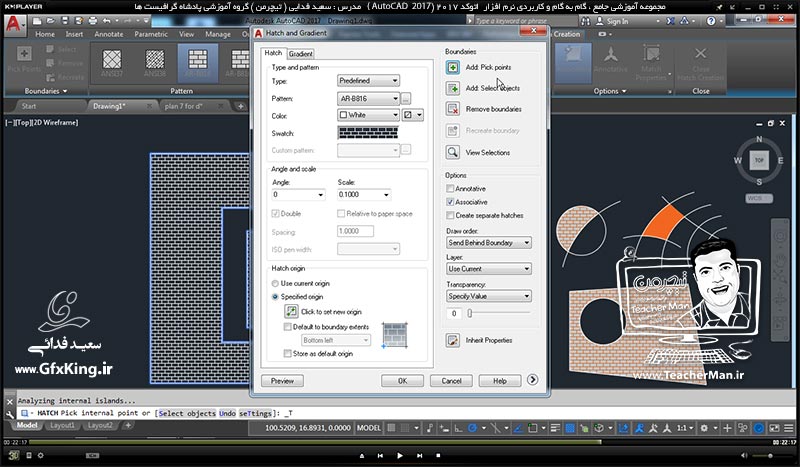
Task: Click the TOP face of the ViewCube
Action: click(x=759, y=160)
